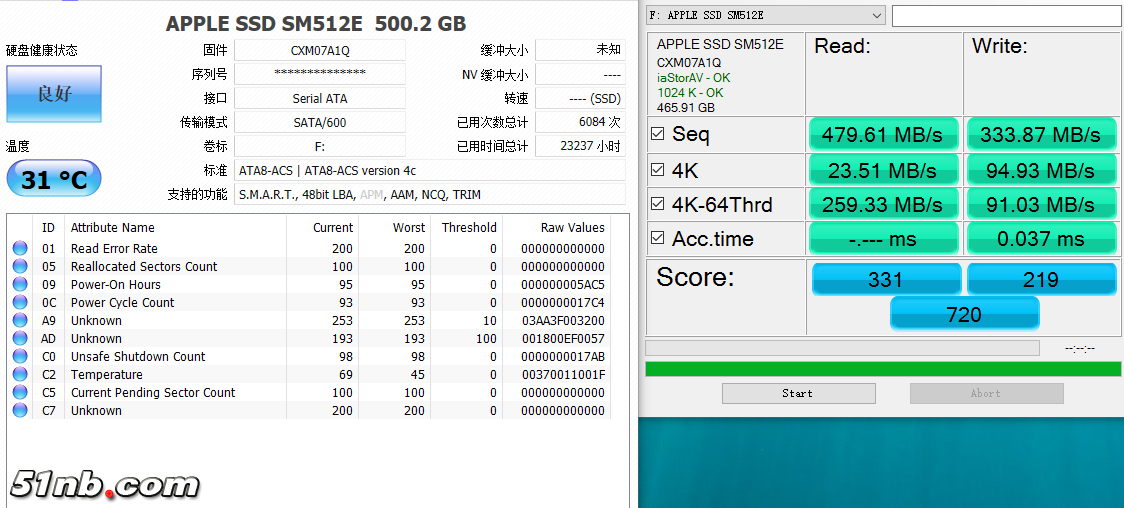The image size is (1124, 508).
Task: Click the 51nb.com watermark logo
Action: click(104, 485)
